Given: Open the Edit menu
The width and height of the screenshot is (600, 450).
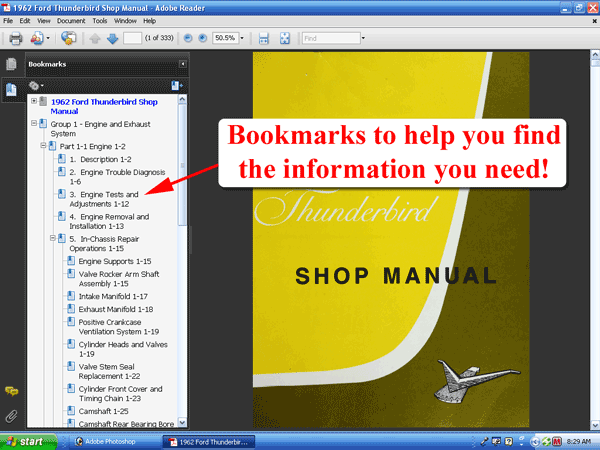Looking at the screenshot, I should [25, 21].
